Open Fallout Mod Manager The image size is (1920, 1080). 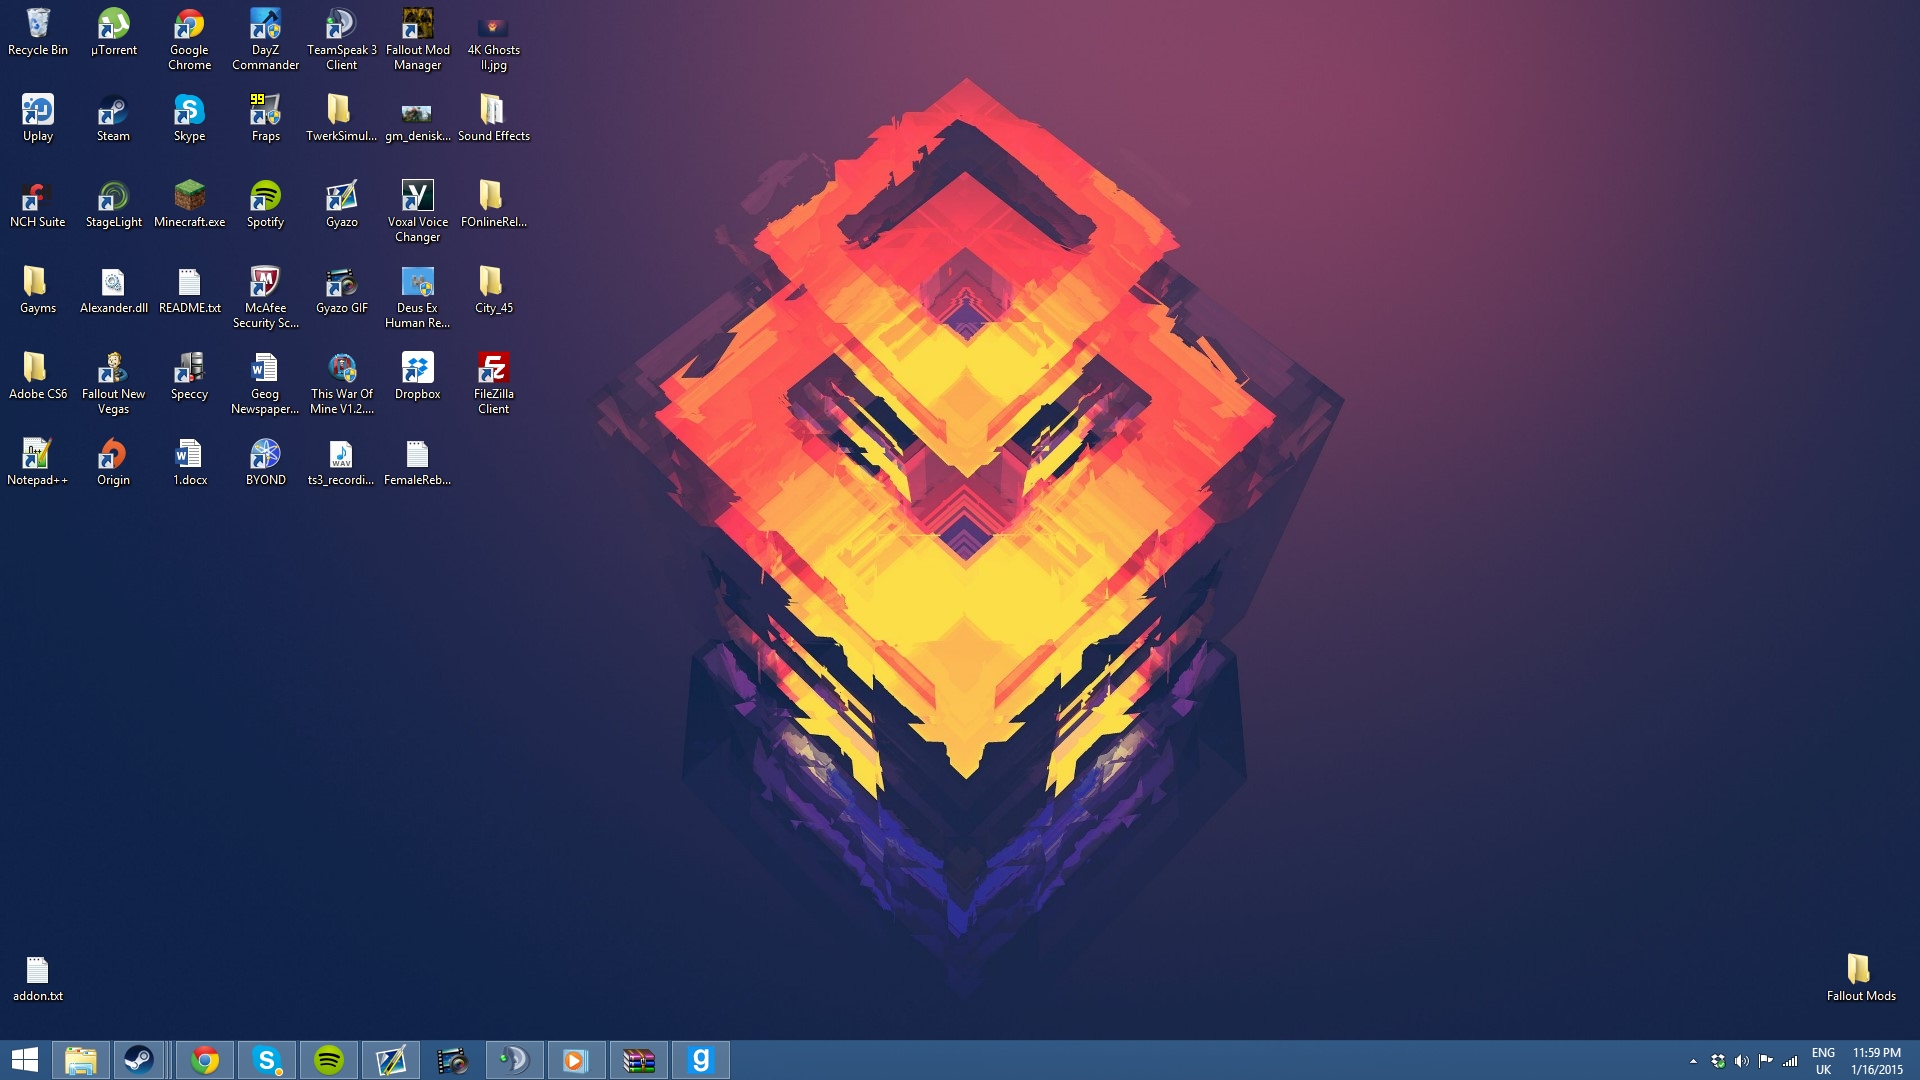[417, 25]
